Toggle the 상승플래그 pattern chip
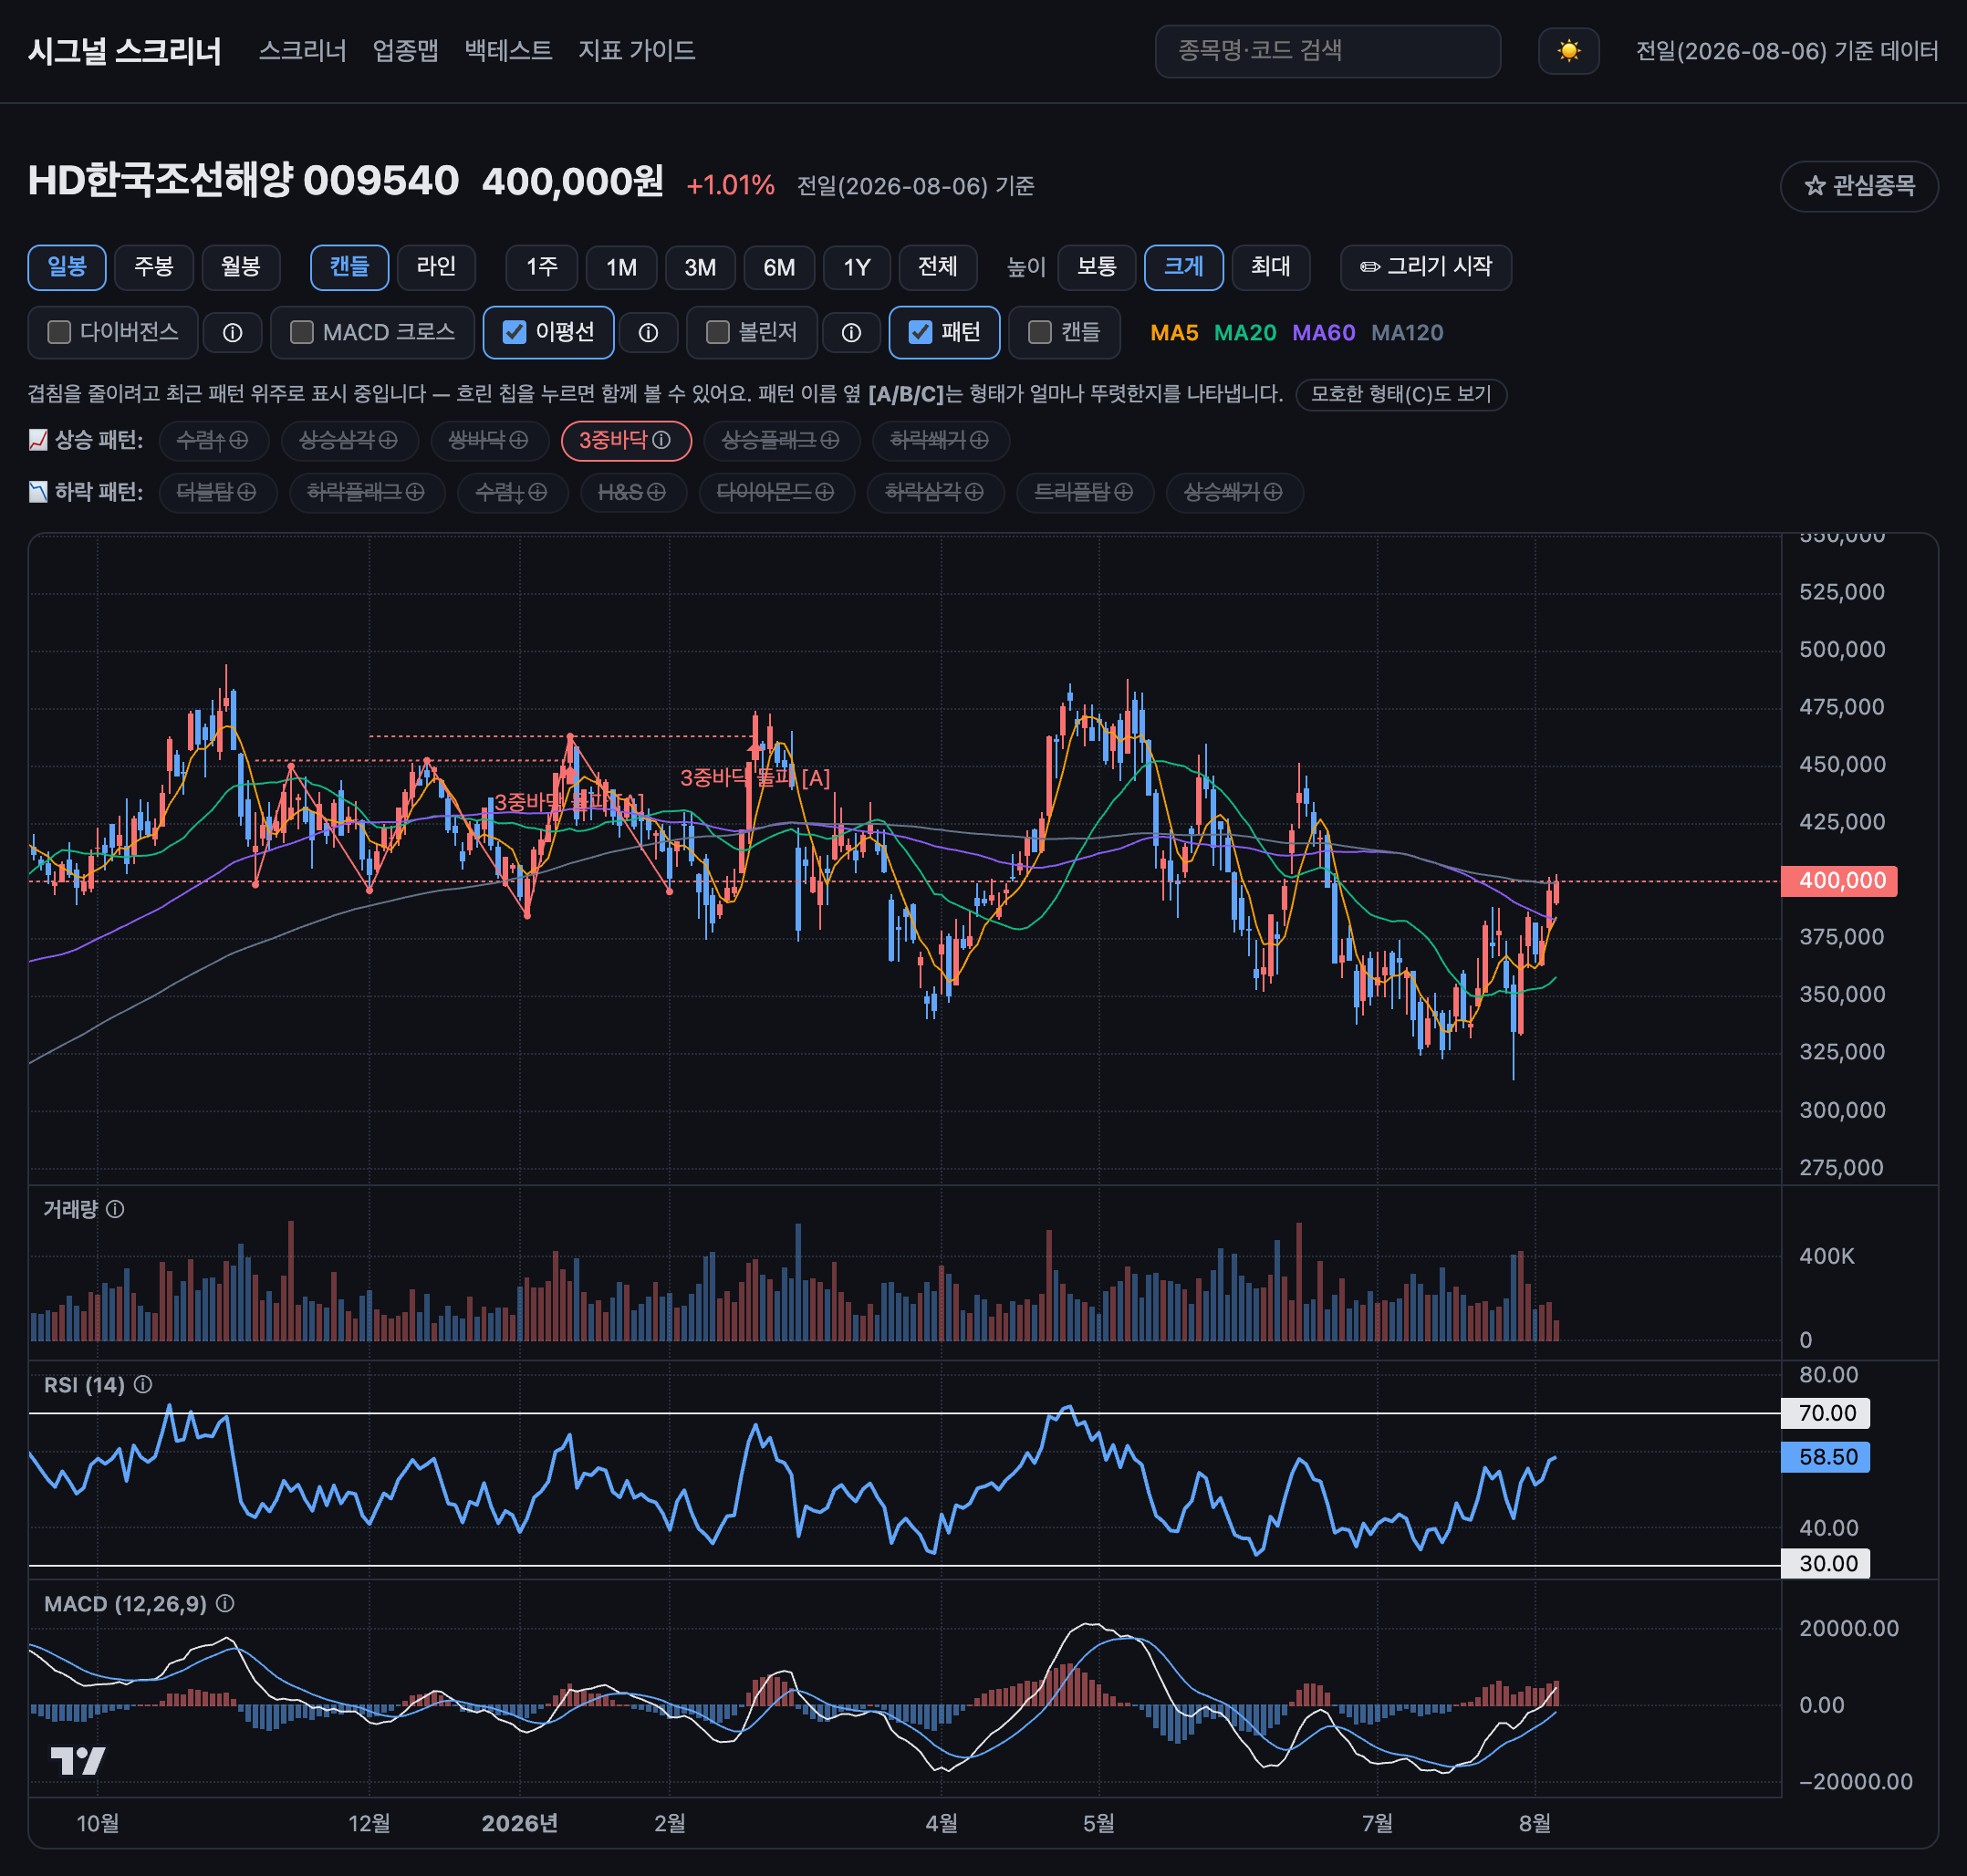Screen dimensions: 1967x1876 [781, 440]
